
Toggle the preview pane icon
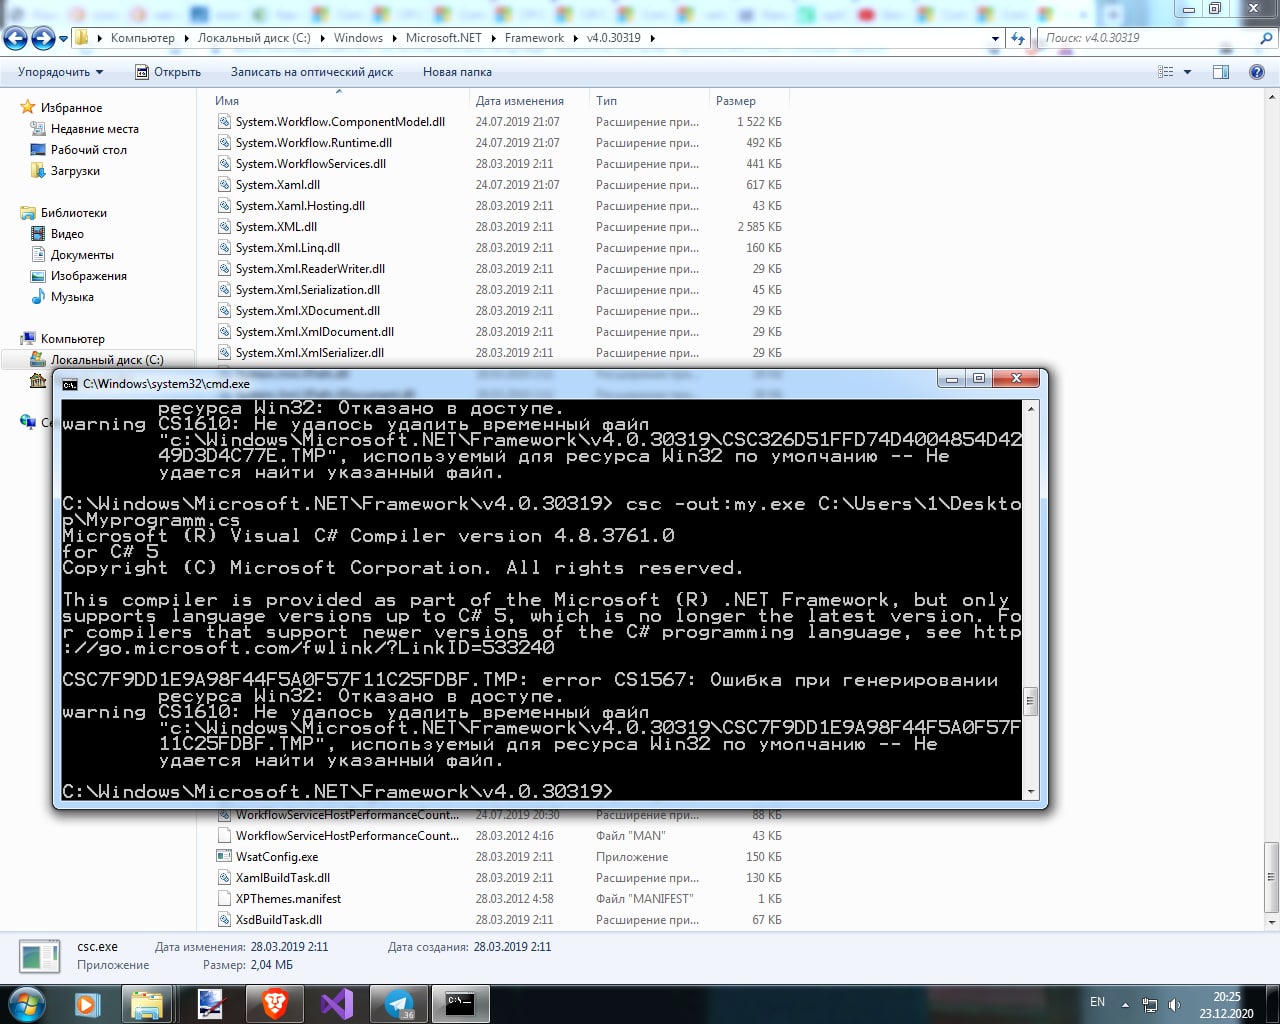coord(1220,72)
